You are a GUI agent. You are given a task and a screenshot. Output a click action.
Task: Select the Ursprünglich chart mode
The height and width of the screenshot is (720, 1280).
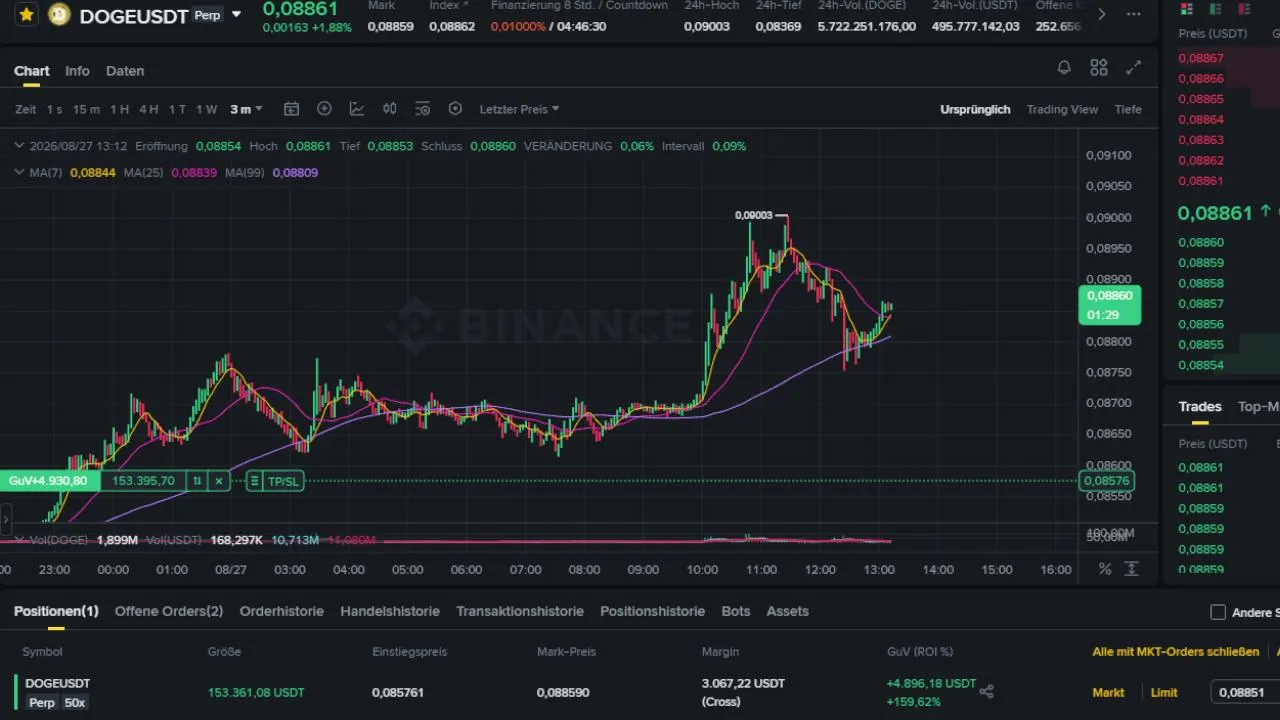[975, 109]
